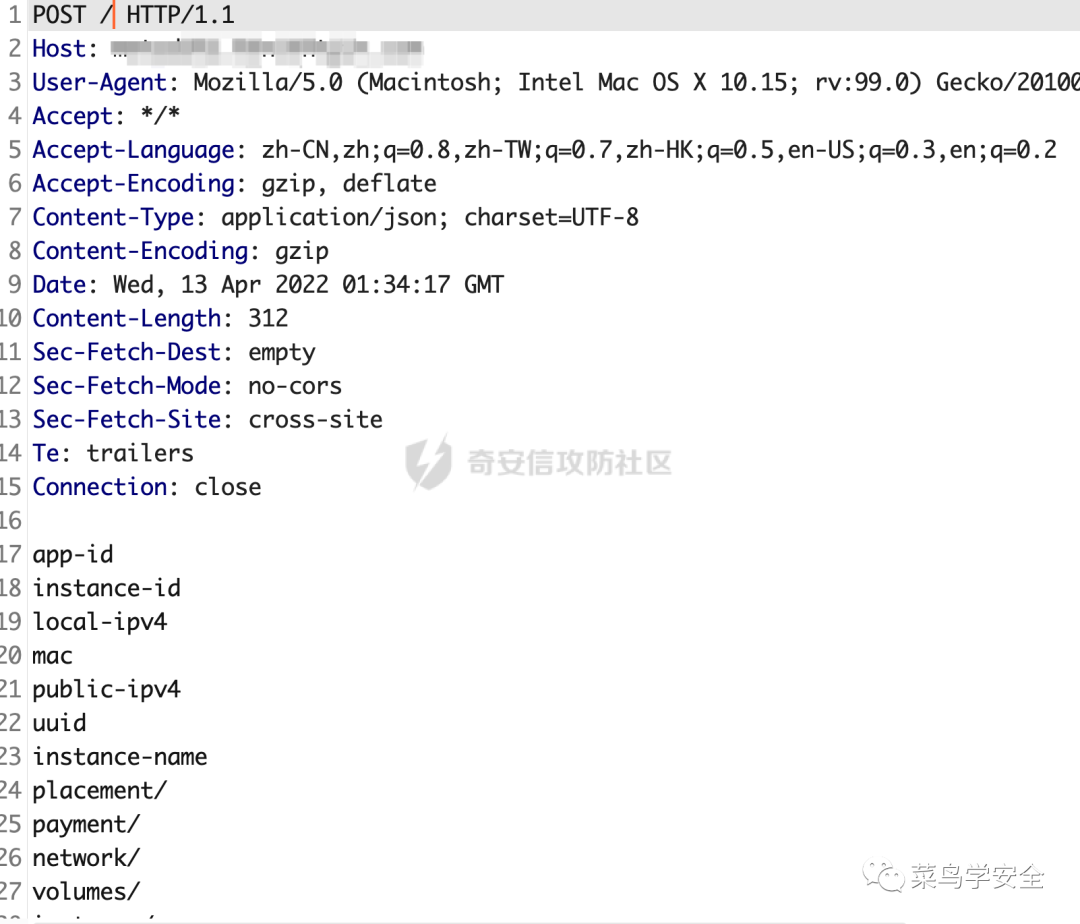Click the '*/*' Accept value
The width and height of the screenshot is (1080, 924).
160,115
